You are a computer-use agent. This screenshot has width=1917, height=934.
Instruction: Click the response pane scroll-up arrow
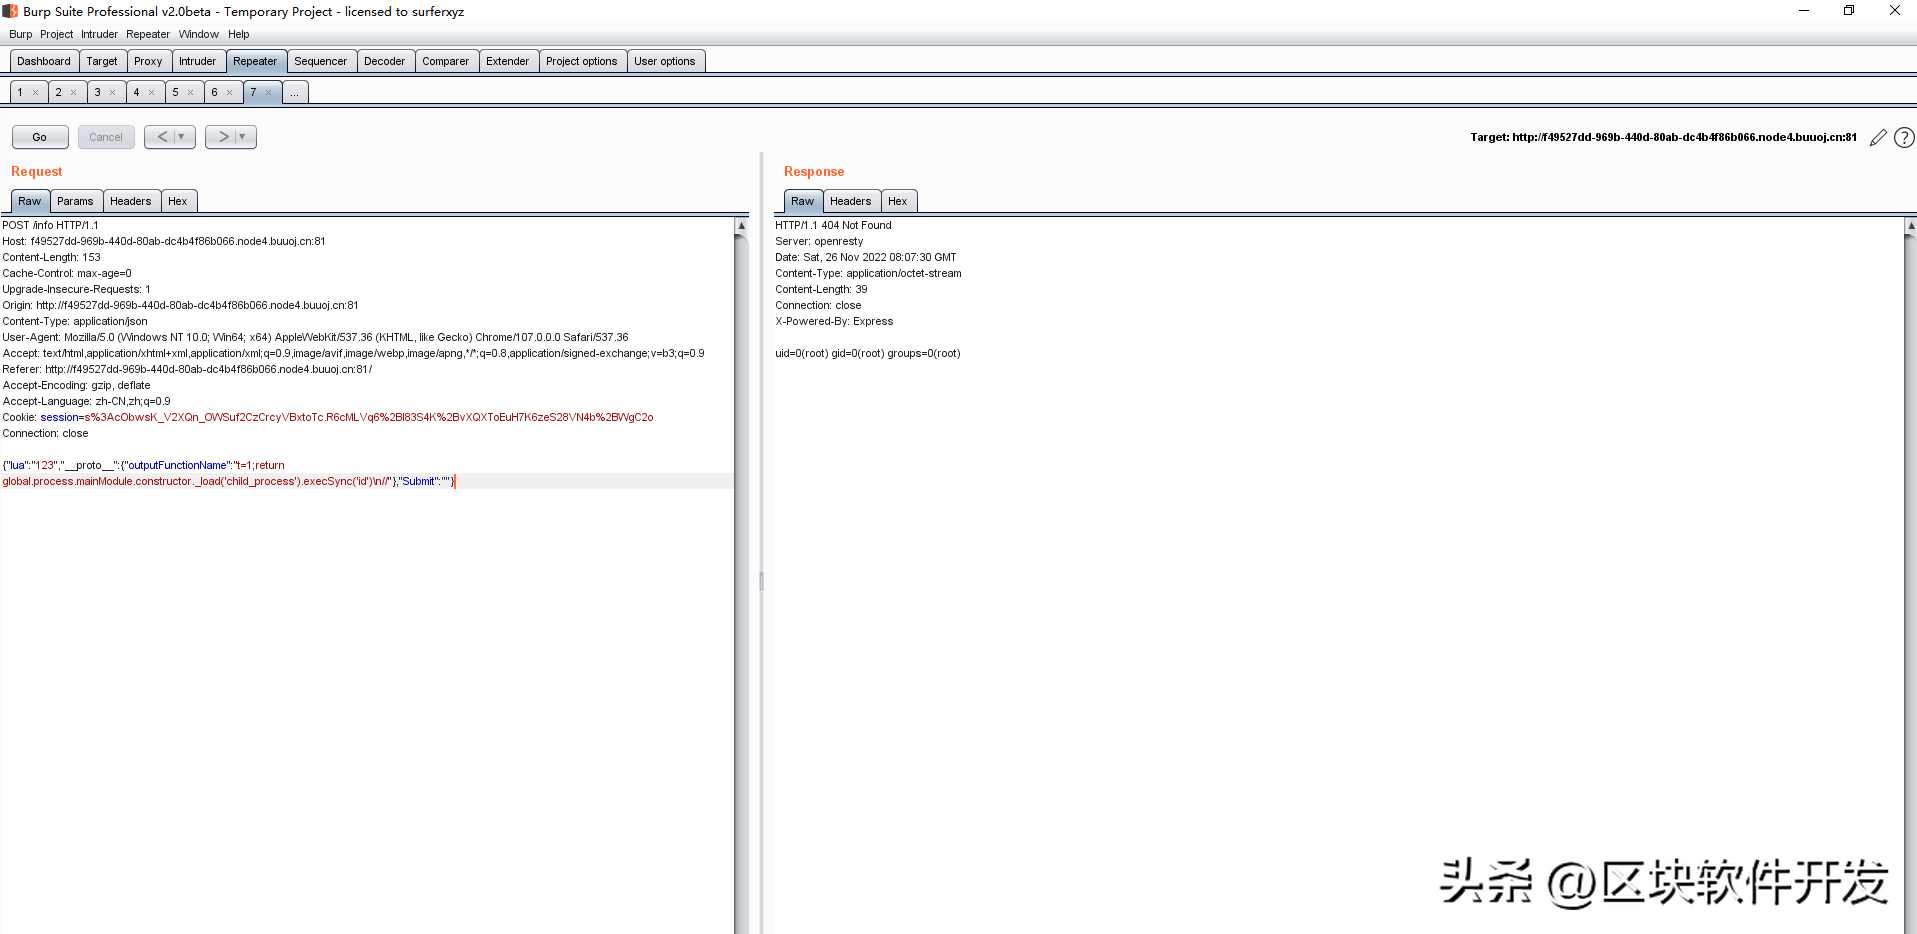click(1910, 226)
